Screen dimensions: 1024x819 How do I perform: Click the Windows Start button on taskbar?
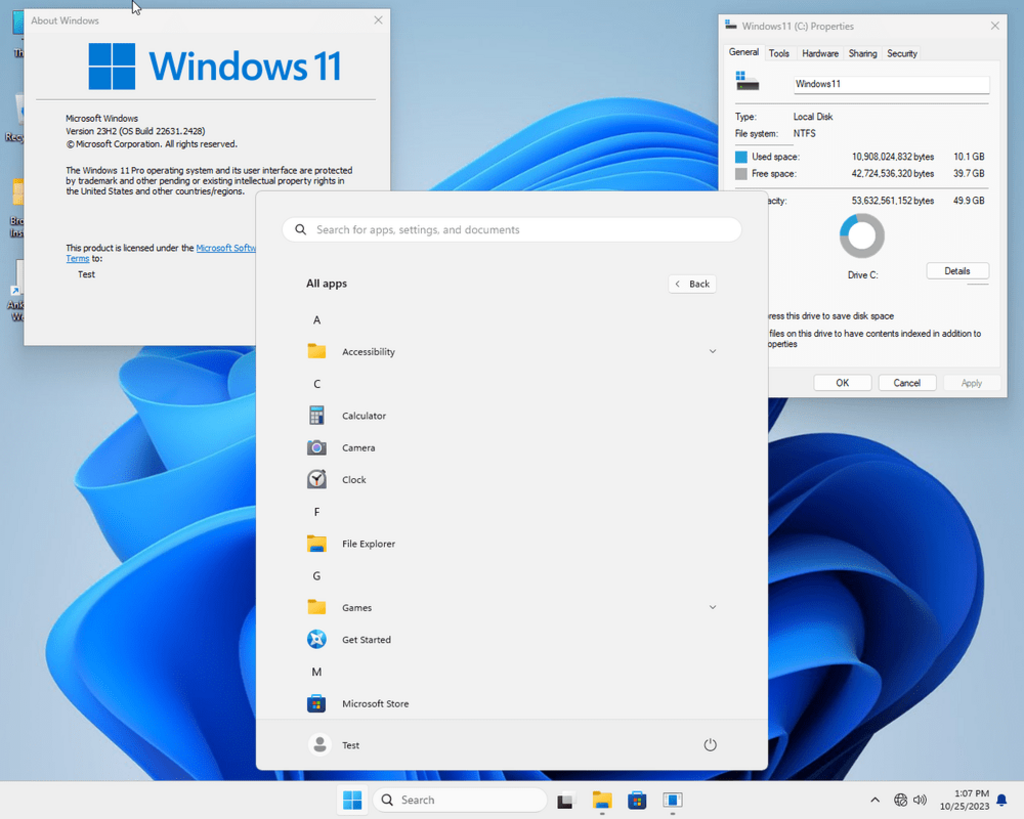pyautogui.click(x=353, y=799)
